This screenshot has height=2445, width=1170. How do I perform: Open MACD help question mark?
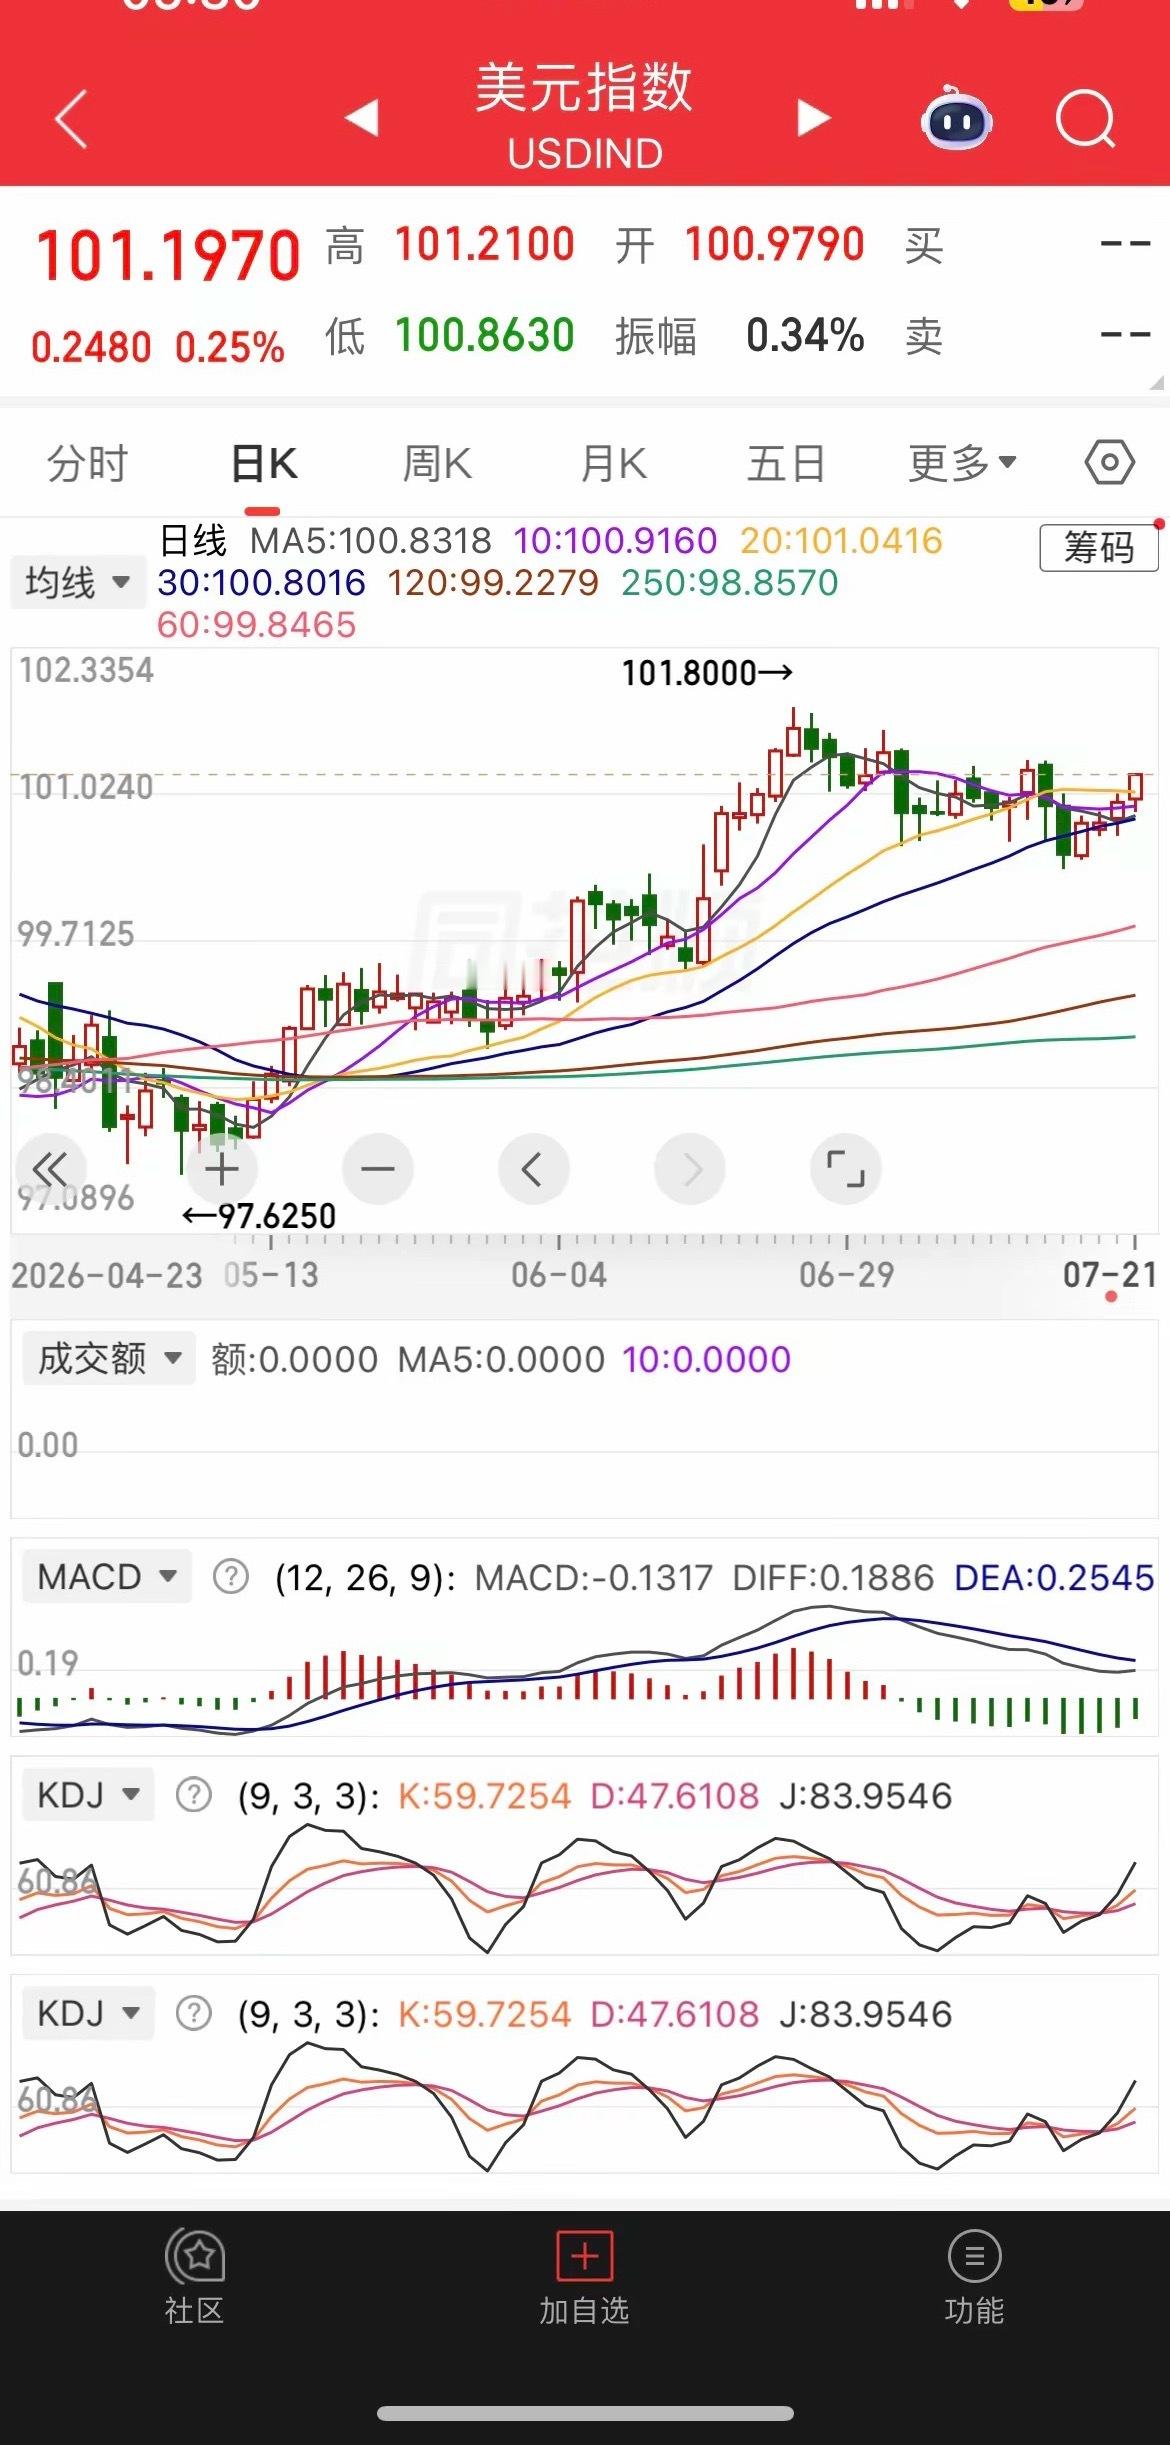pos(231,1577)
